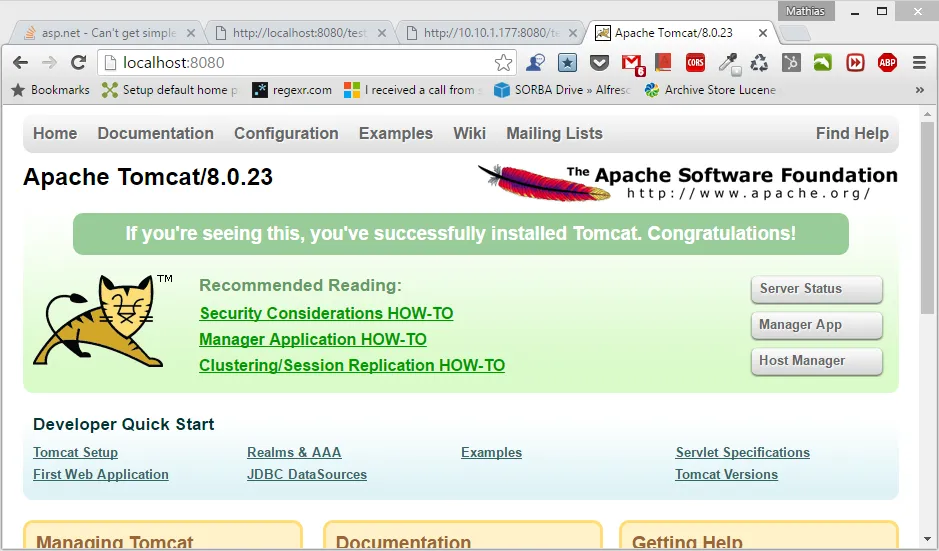Open the blue star bookmark extension
This screenshot has height=551, width=939.
tap(567, 62)
